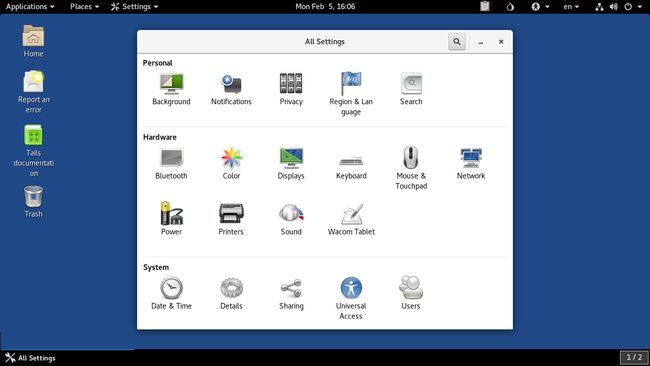Open the Notifications settings panel
This screenshot has width=650, height=366.
tap(231, 90)
